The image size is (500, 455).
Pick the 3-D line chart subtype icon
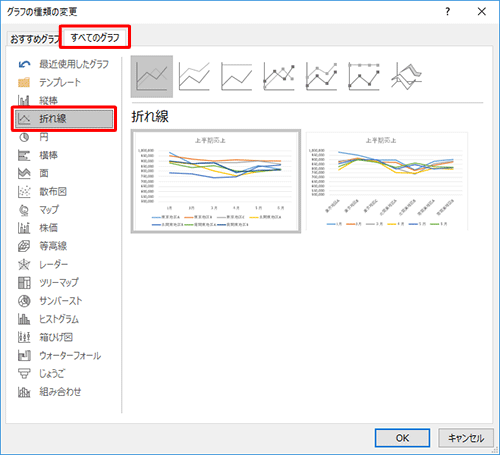tap(406, 76)
